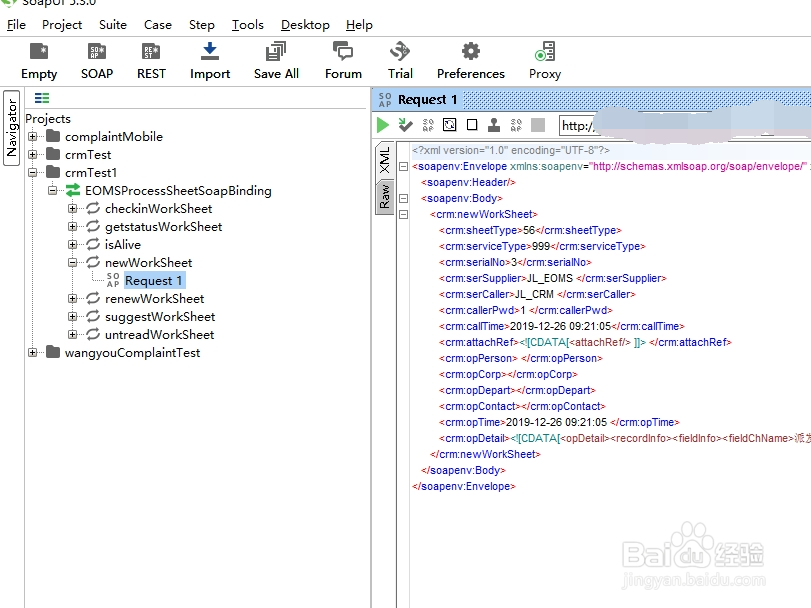Submit request with green play button
The image size is (811, 608).
pyautogui.click(x=383, y=125)
